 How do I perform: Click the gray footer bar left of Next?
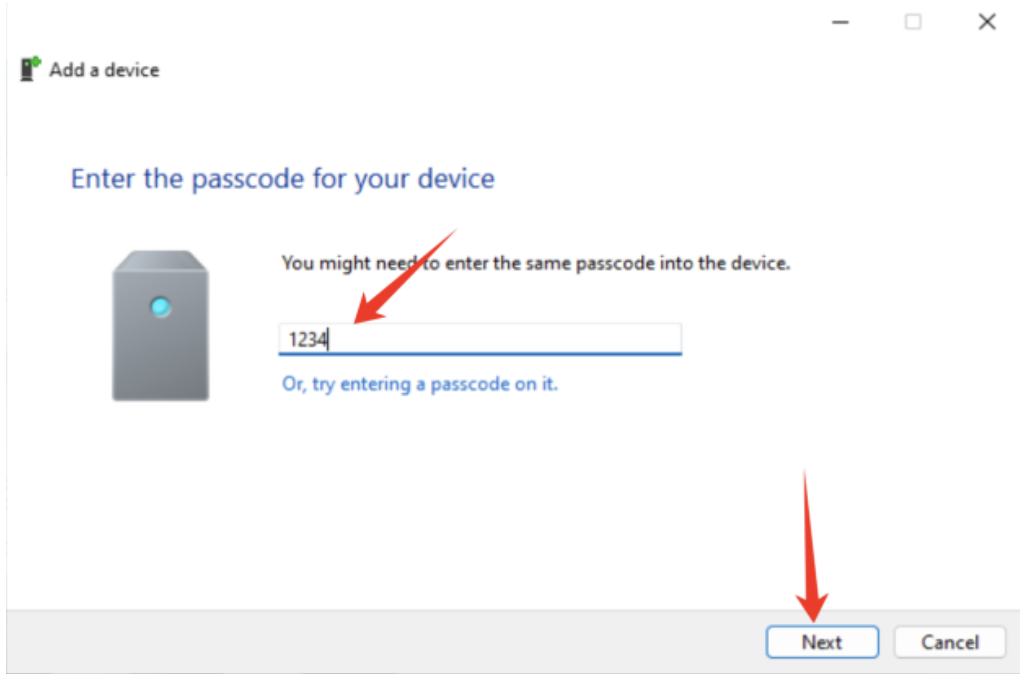point(400,640)
